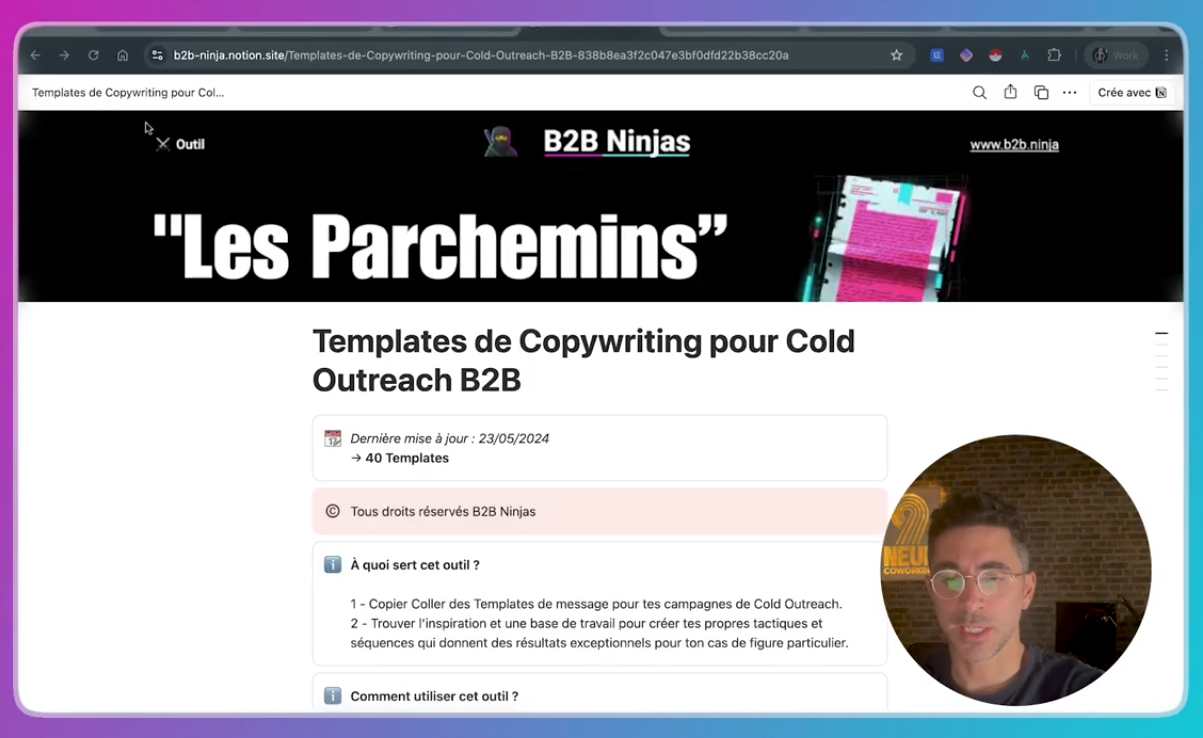Duplicate the Notion page icon
This screenshot has height=738, width=1203.
coord(1041,93)
